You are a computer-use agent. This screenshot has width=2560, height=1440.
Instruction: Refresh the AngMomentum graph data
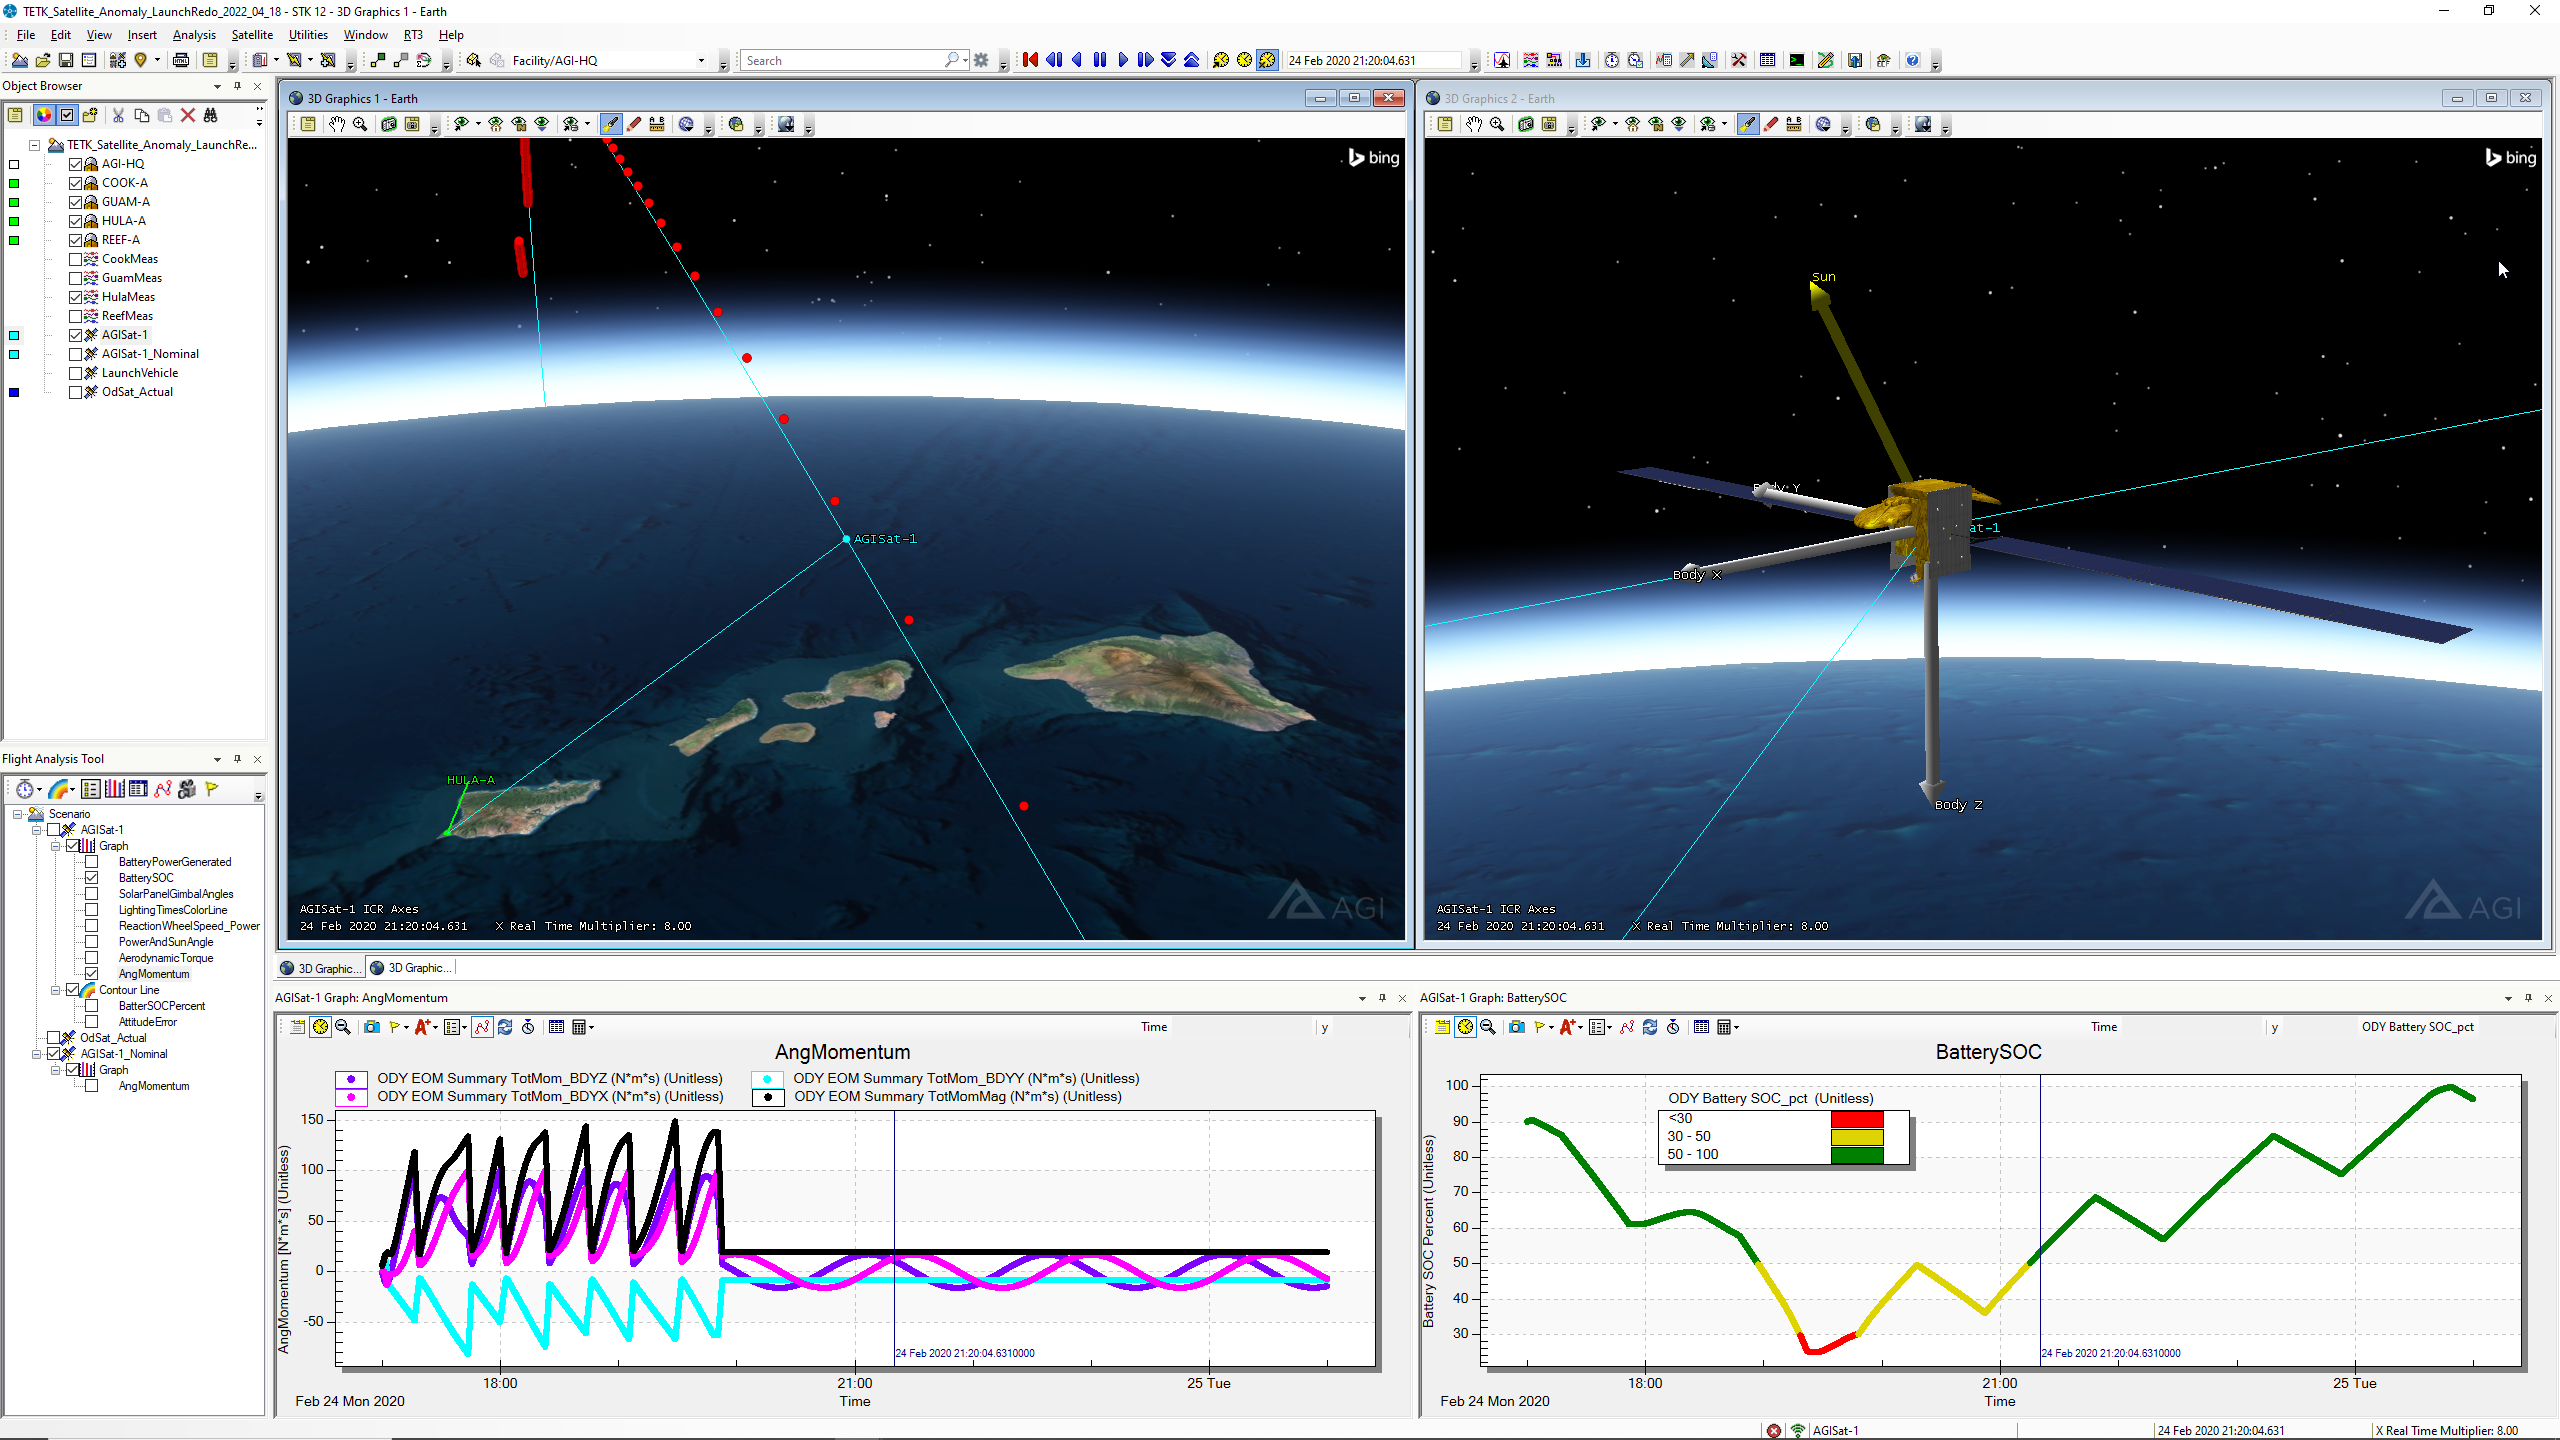(505, 1026)
